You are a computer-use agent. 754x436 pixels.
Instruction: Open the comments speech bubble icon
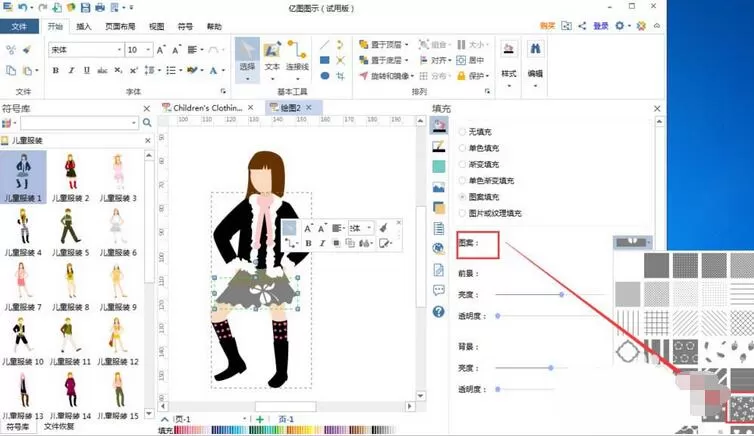click(x=439, y=290)
